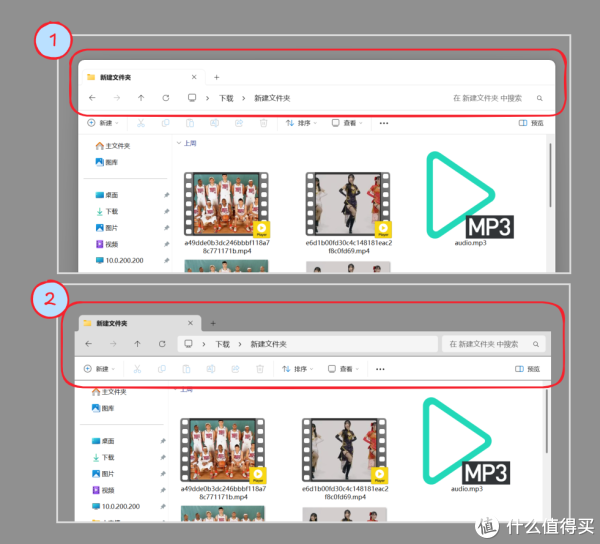Click the refresh icon in window 1
Image resolution: width=600 pixels, height=544 pixels.
tap(165, 98)
